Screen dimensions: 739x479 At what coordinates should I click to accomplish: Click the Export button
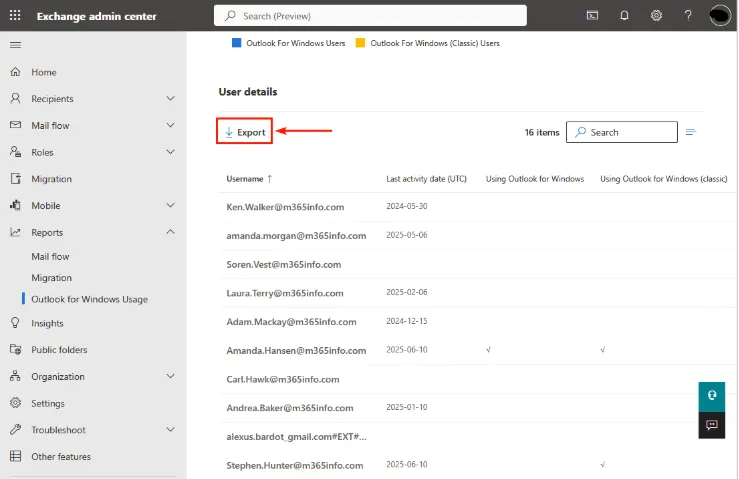245,132
